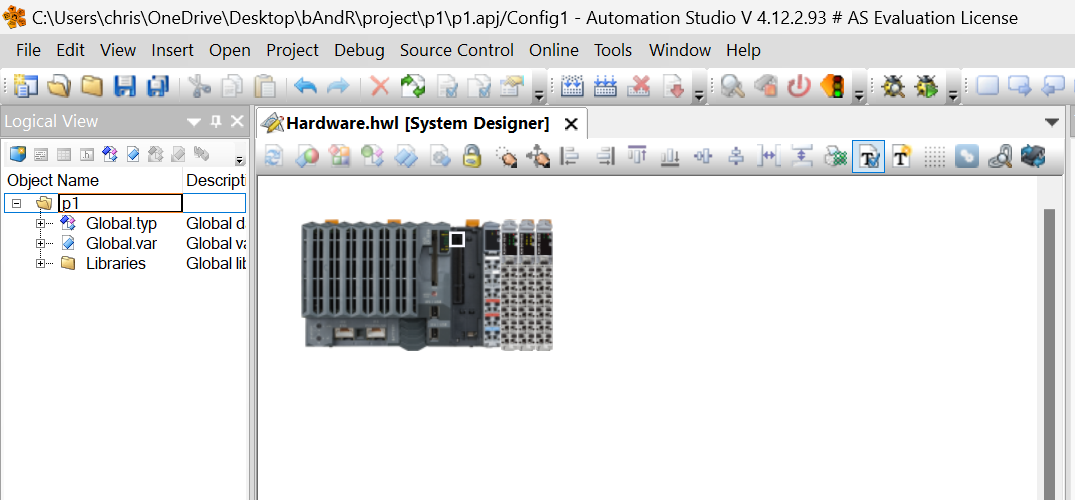1075x500 pixels.
Task: Expand the Global.typ tree node
Action: point(40,224)
